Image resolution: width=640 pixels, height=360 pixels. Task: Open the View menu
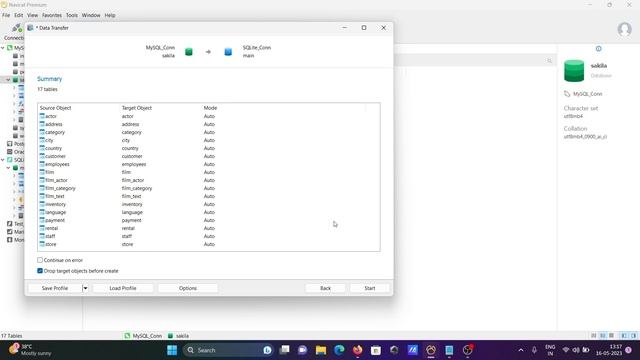(32, 15)
